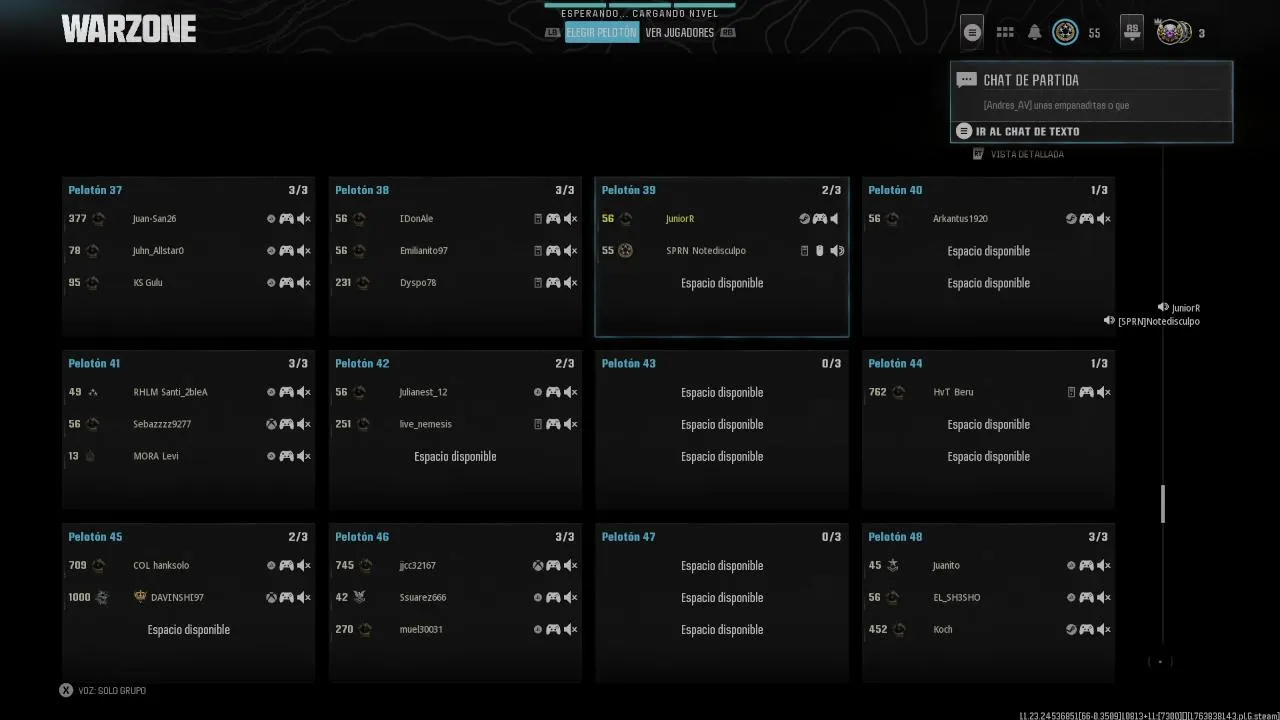
Task: Click the Steam icon next to JuniorR
Action: point(805,219)
